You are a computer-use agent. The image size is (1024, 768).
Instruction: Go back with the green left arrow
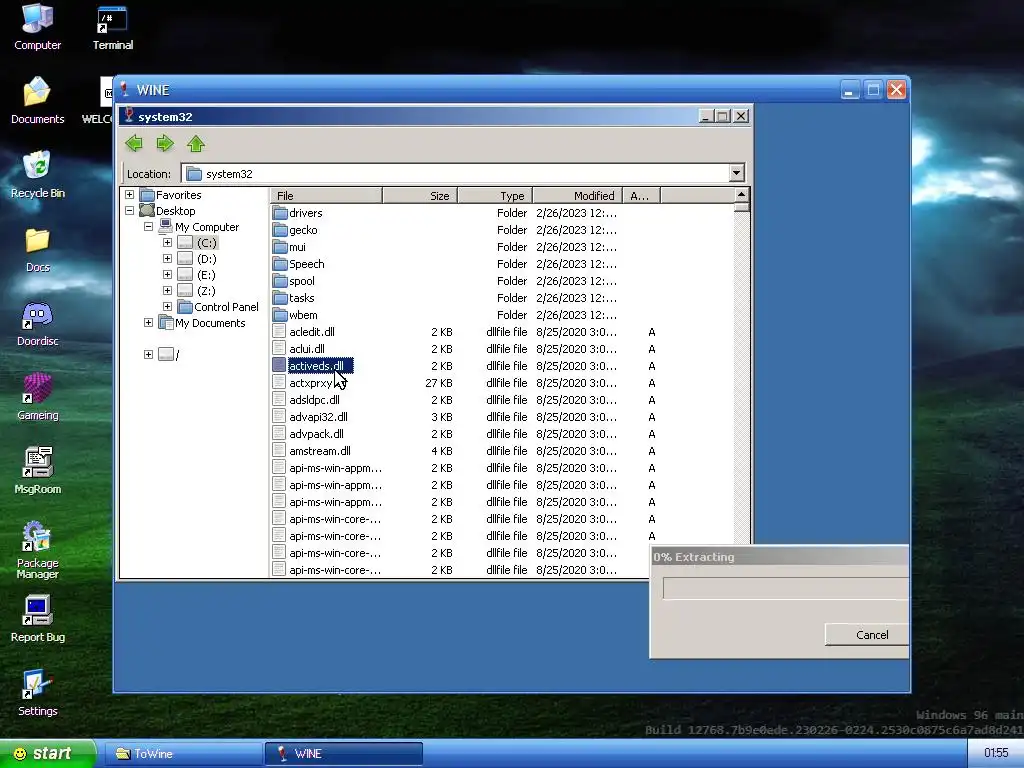(x=134, y=143)
